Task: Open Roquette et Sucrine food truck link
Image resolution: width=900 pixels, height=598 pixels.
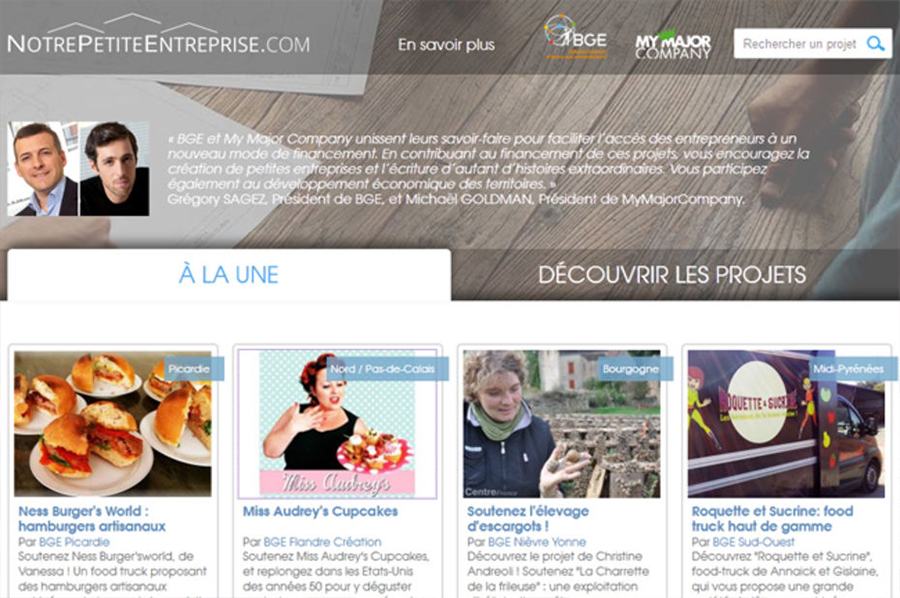Action: click(772, 519)
